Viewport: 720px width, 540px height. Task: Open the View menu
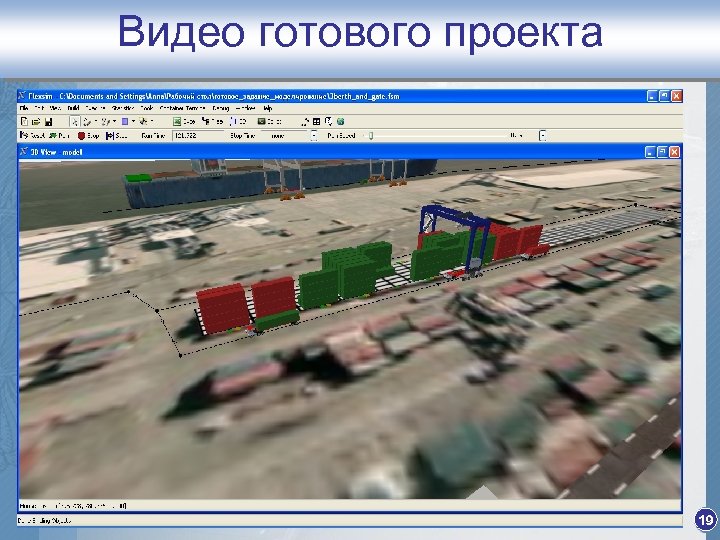(55, 108)
